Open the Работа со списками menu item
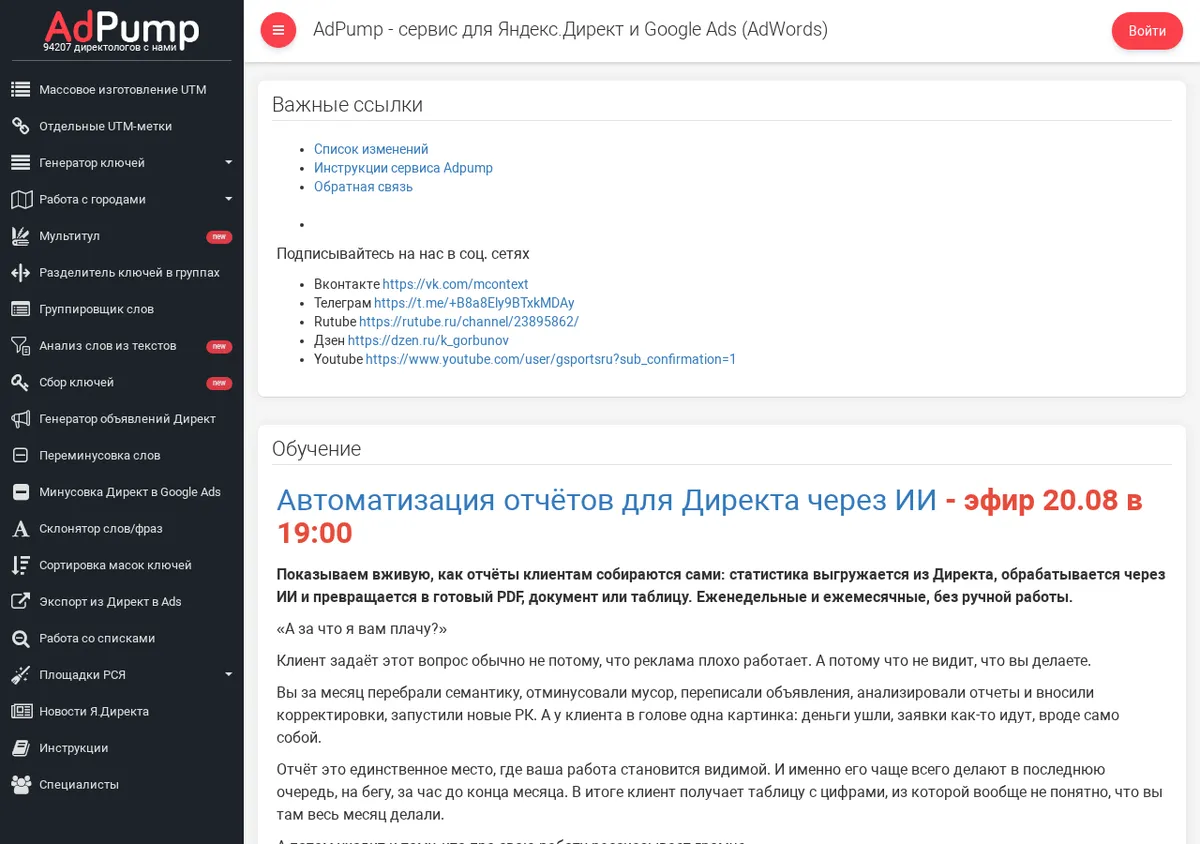This screenshot has height=844, width=1200. tap(122, 638)
